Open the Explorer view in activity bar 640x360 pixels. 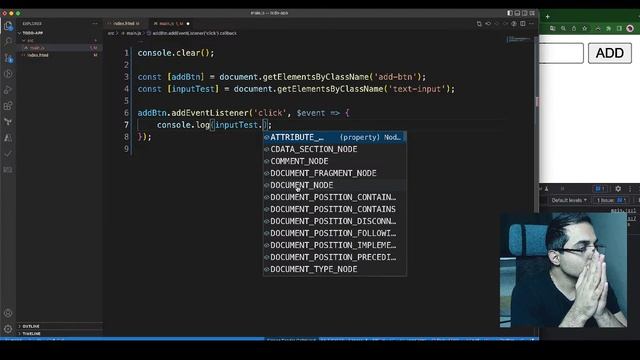point(8,26)
